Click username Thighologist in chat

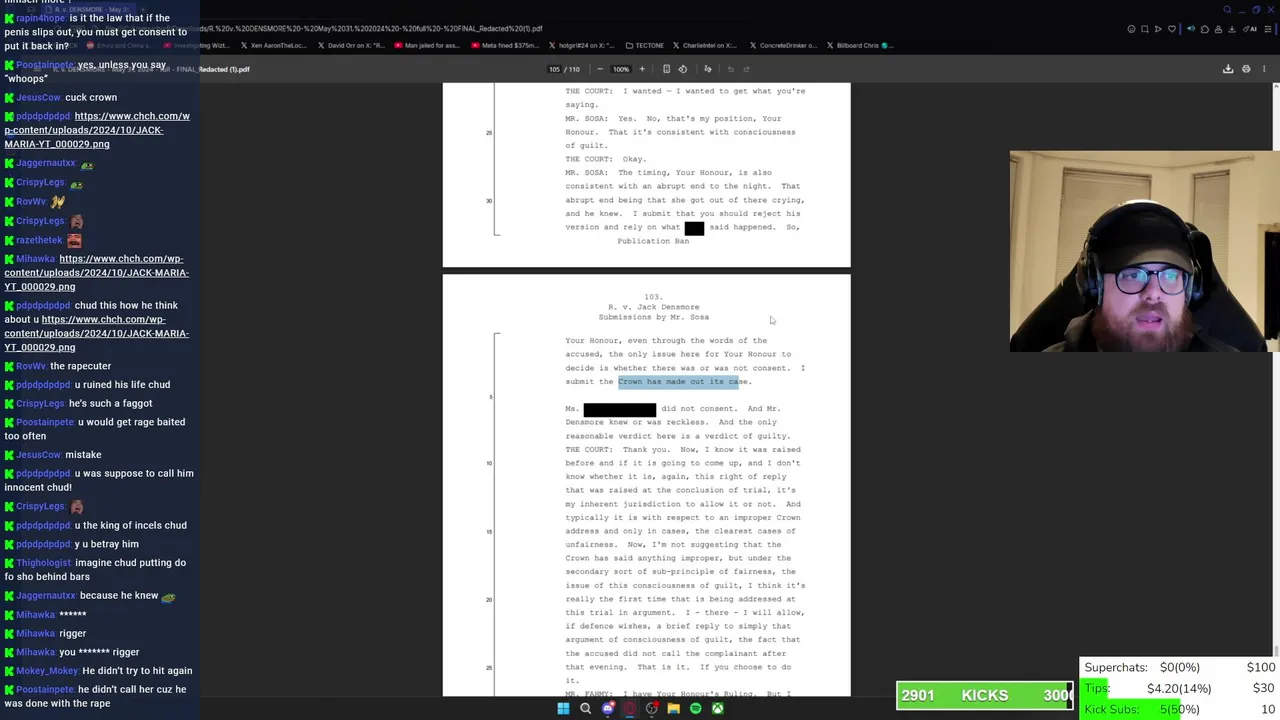(44, 563)
